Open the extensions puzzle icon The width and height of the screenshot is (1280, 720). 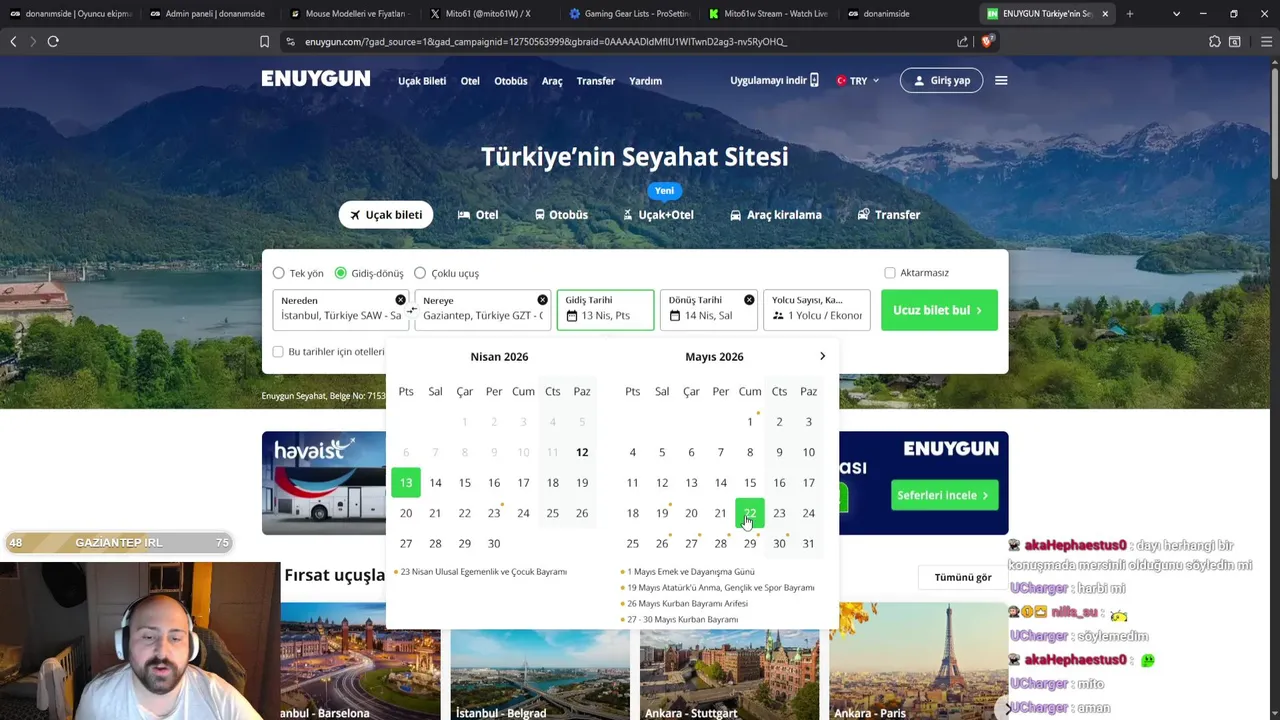click(x=1214, y=41)
